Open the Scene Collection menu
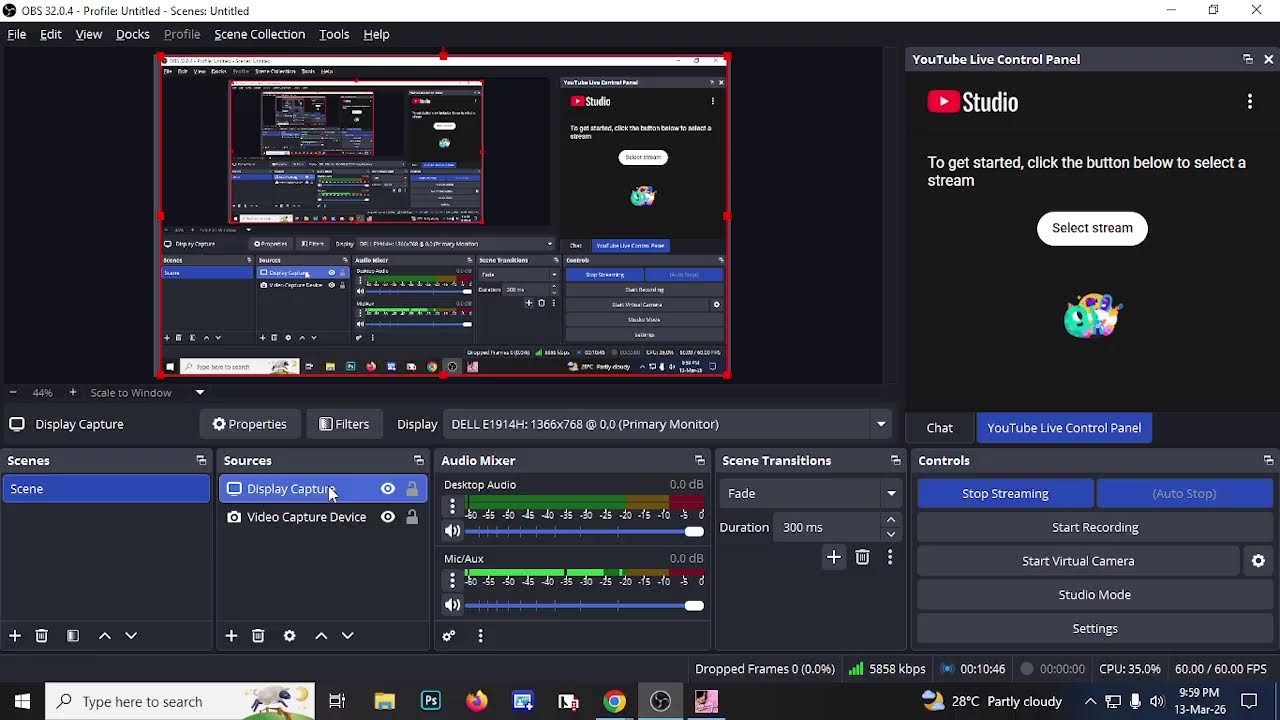Image resolution: width=1280 pixels, height=720 pixels. click(260, 34)
